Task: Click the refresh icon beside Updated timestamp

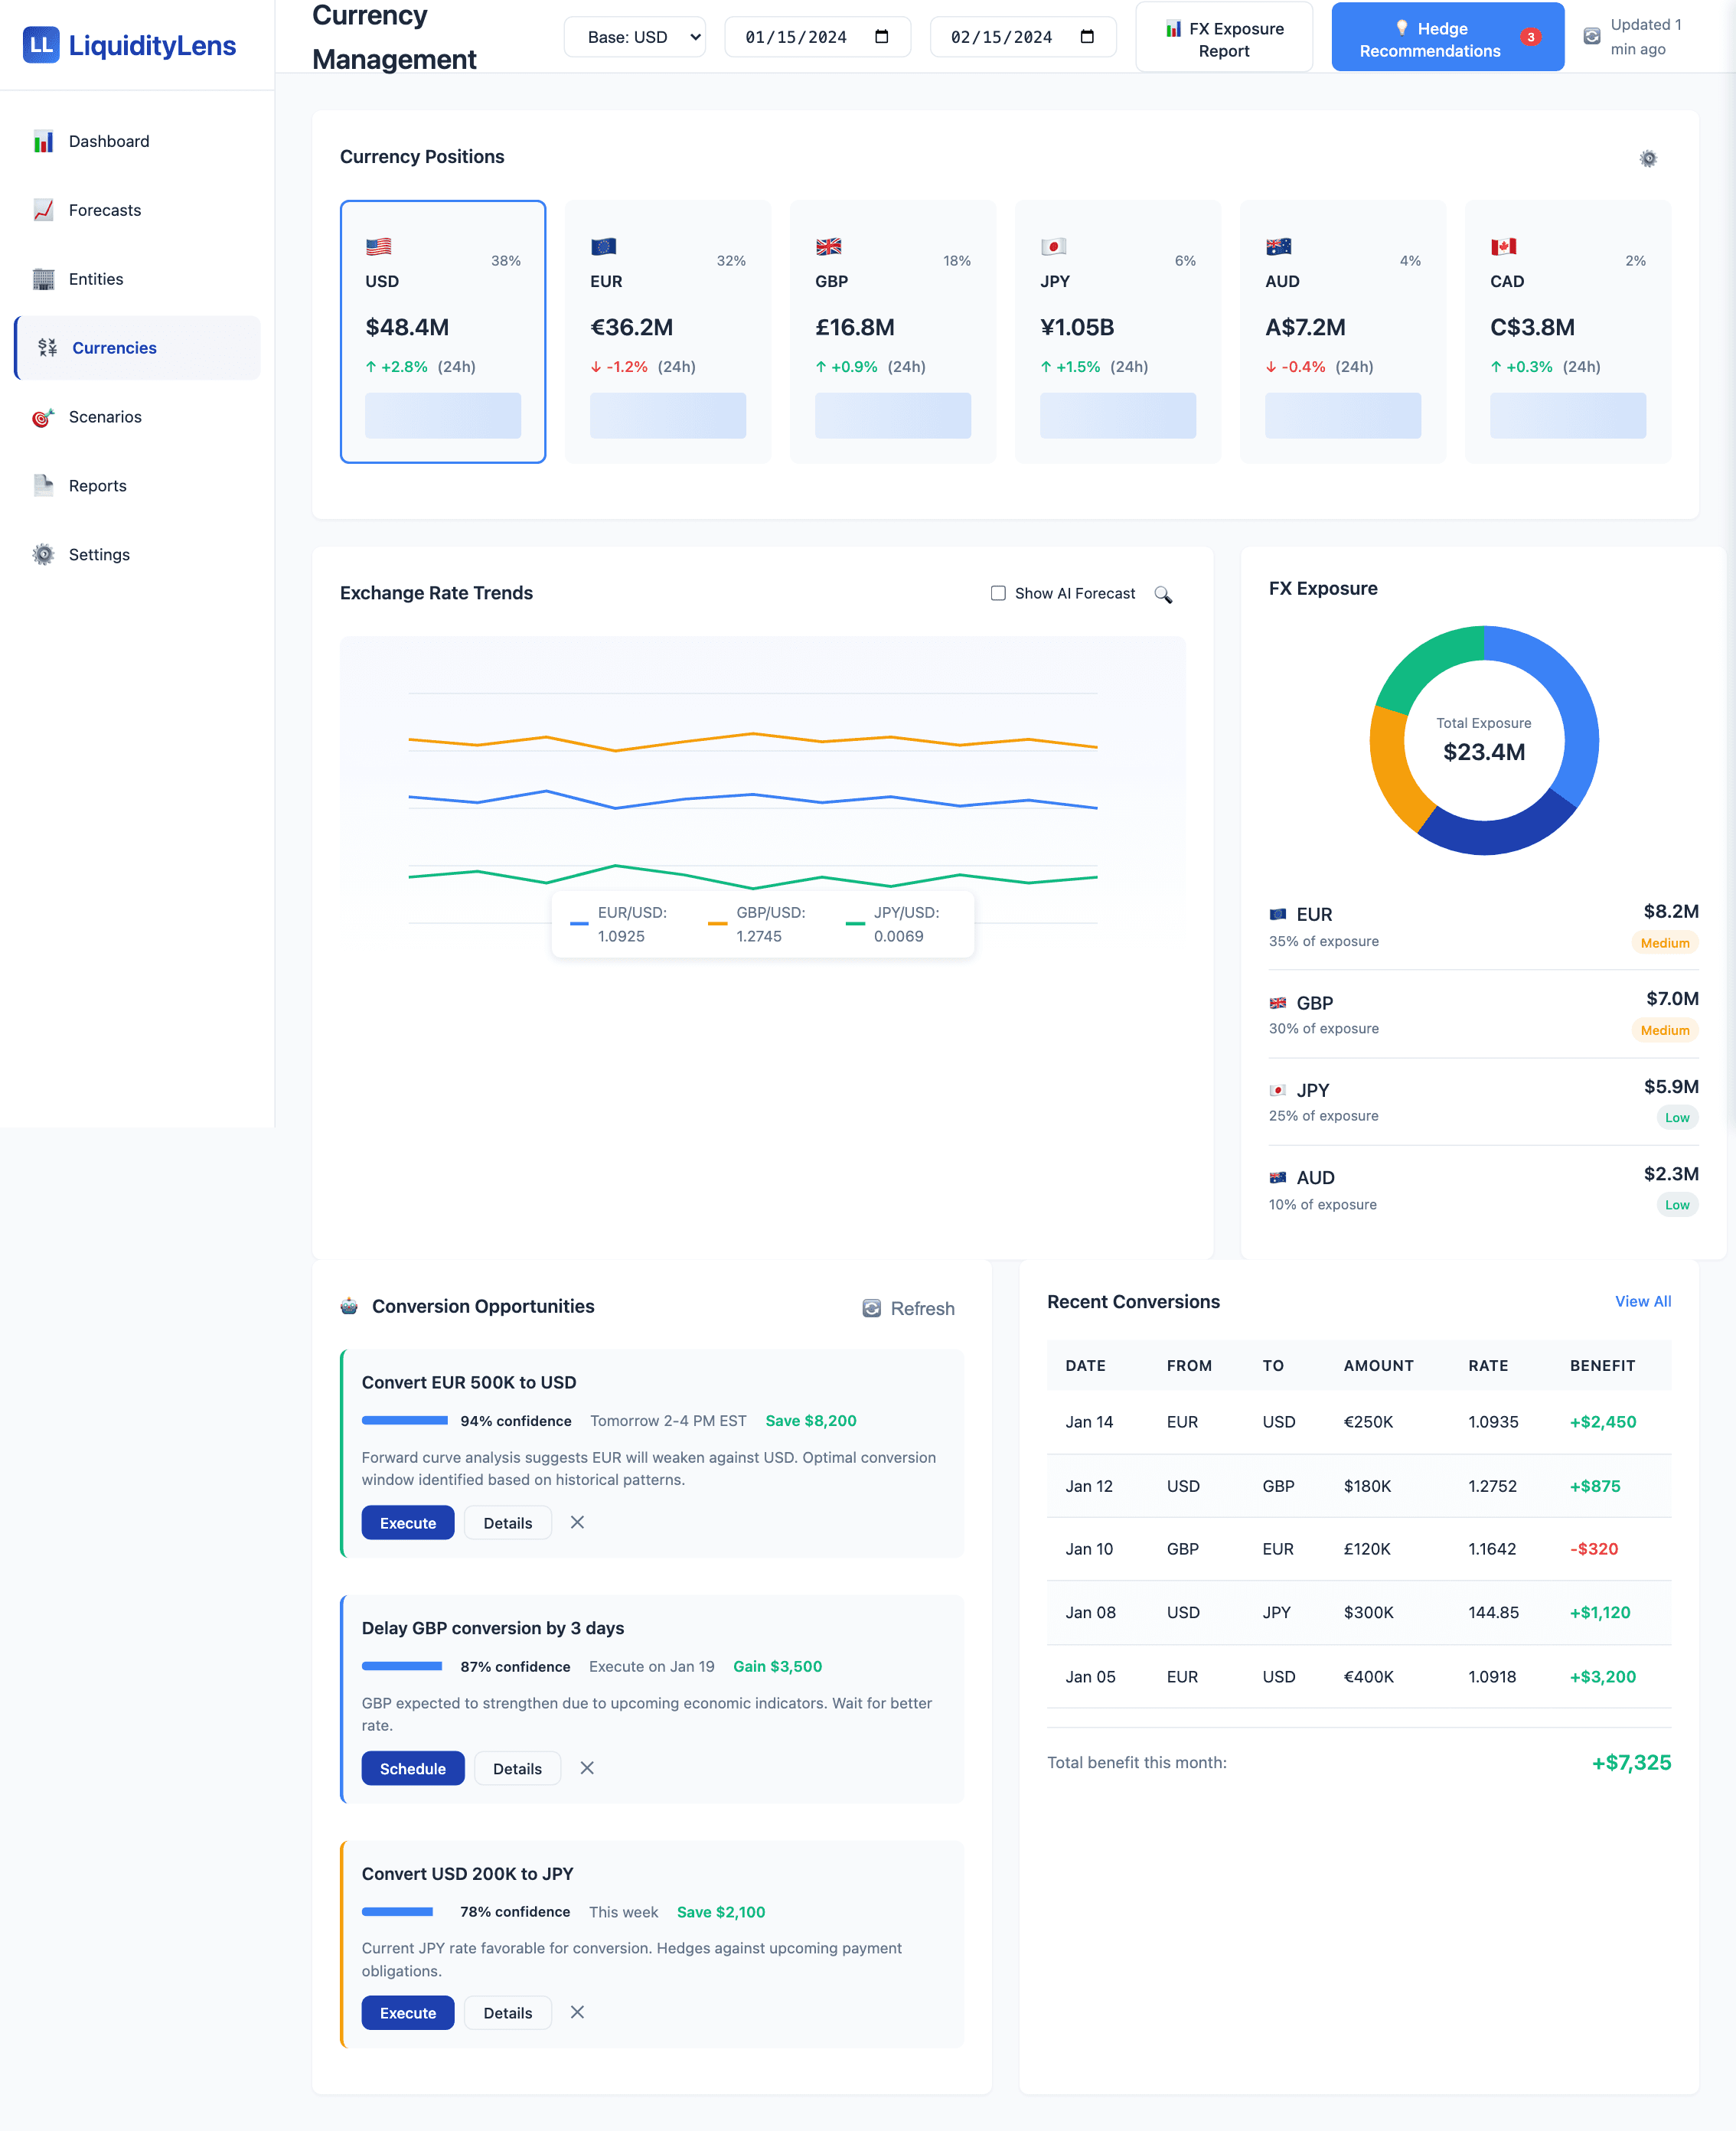Action: (1591, 37)
